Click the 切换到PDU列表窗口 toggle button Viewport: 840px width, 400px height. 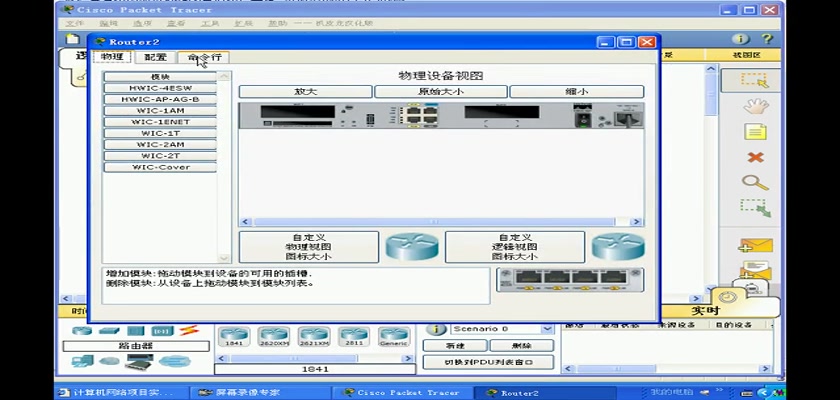pos(487,362)
